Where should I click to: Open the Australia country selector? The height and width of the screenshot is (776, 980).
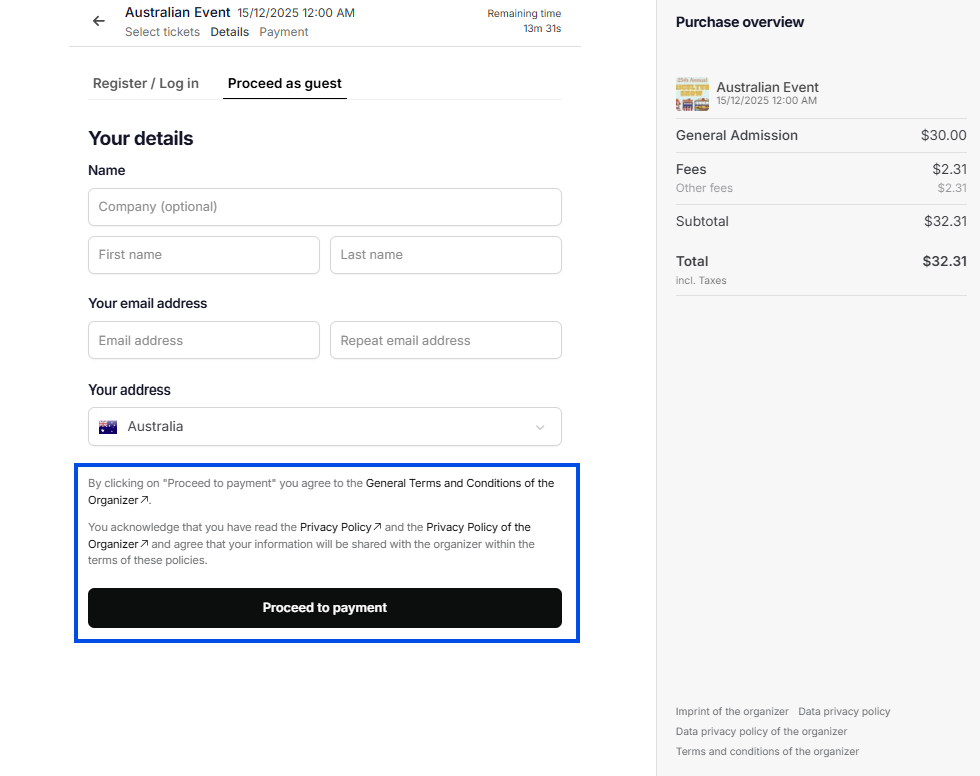324,427
